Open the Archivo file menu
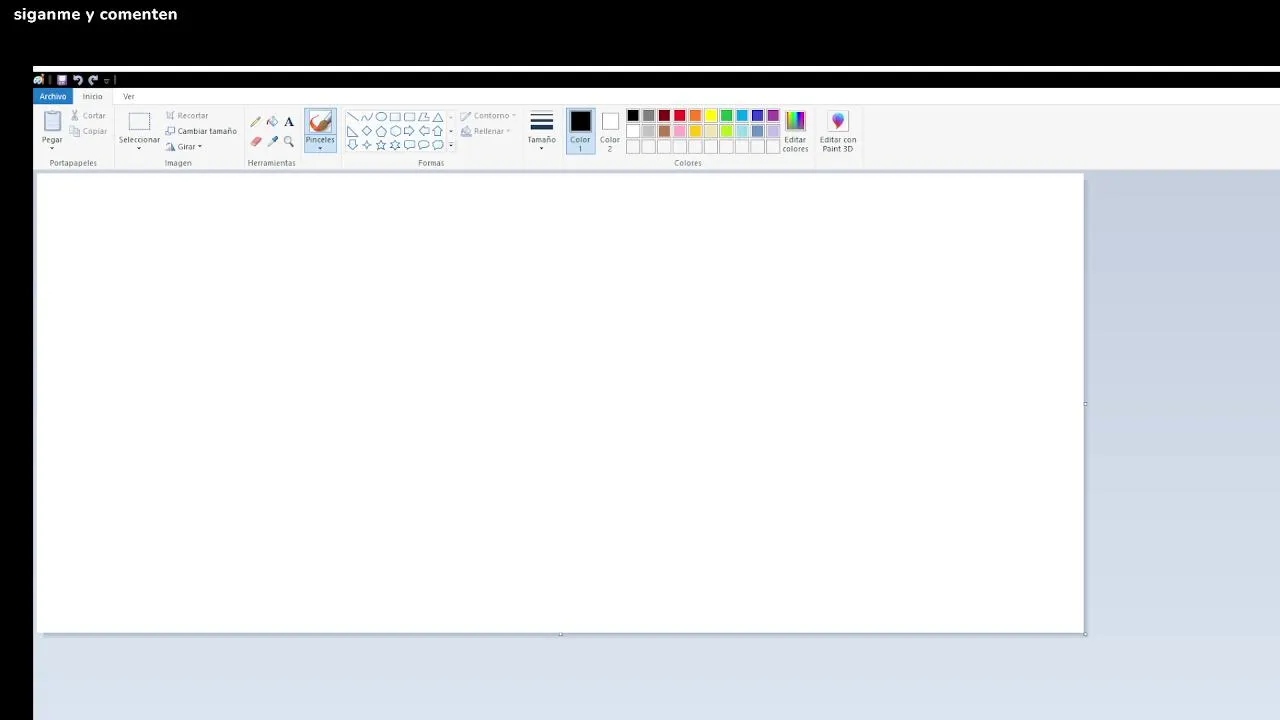This screenshot has width=1280, height=720. tap(53, 96)
